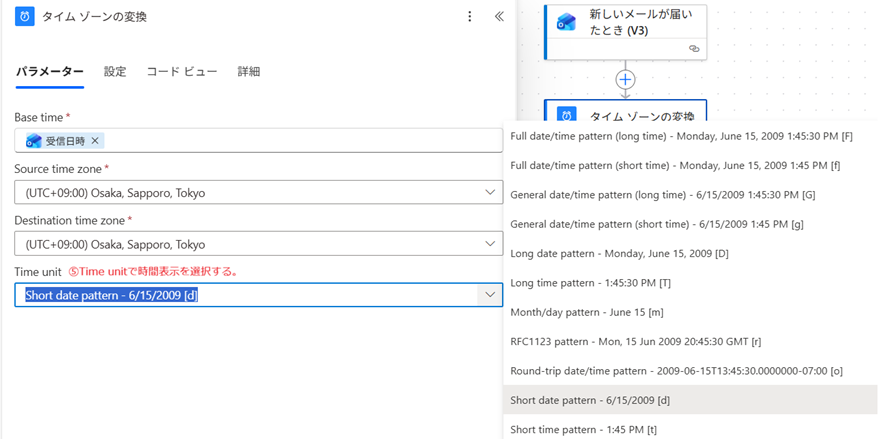This screenshot has width=886, height=439.
Task: Click the Base time input field
Action: [x=300, y=141]
